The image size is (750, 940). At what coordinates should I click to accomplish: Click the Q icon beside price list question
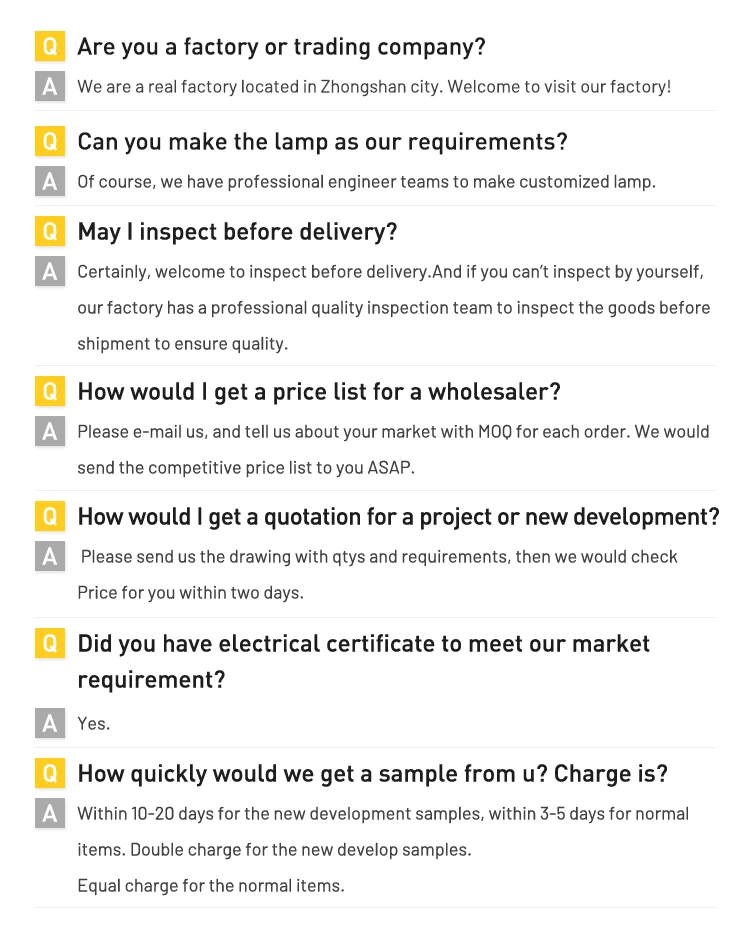[x=50, y=391]
